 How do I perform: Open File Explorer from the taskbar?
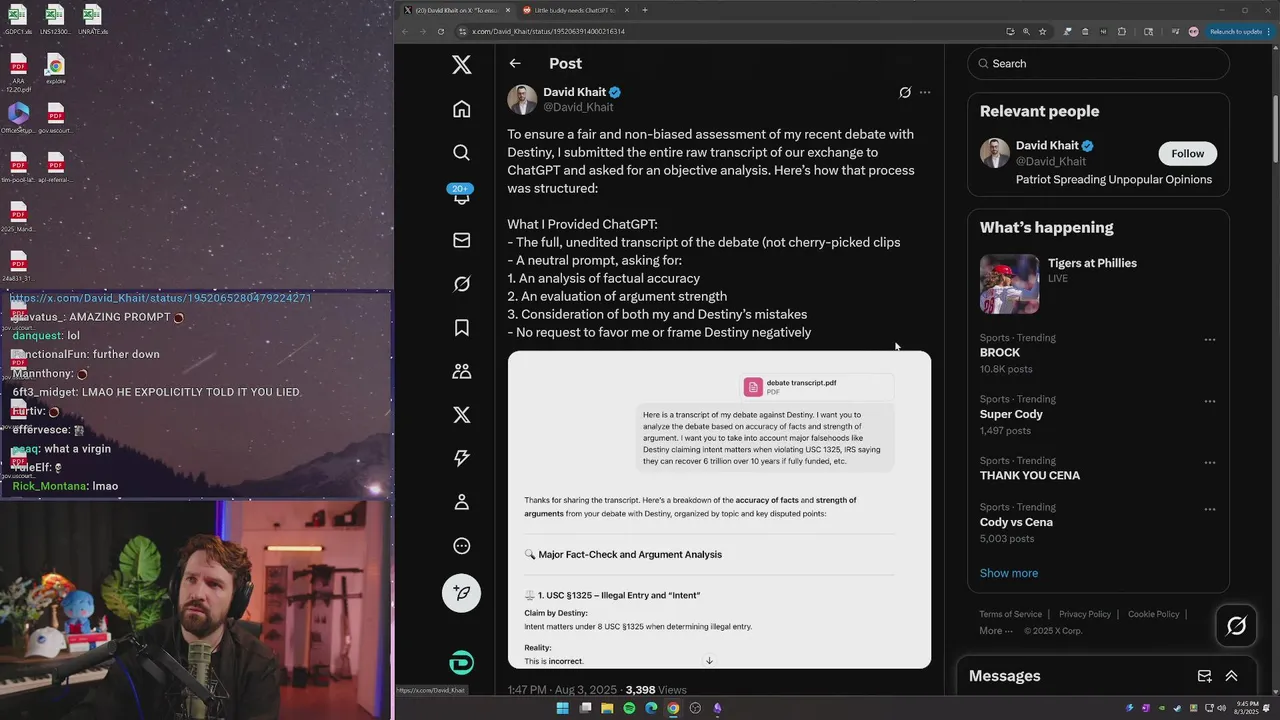(x=607, y=708)
